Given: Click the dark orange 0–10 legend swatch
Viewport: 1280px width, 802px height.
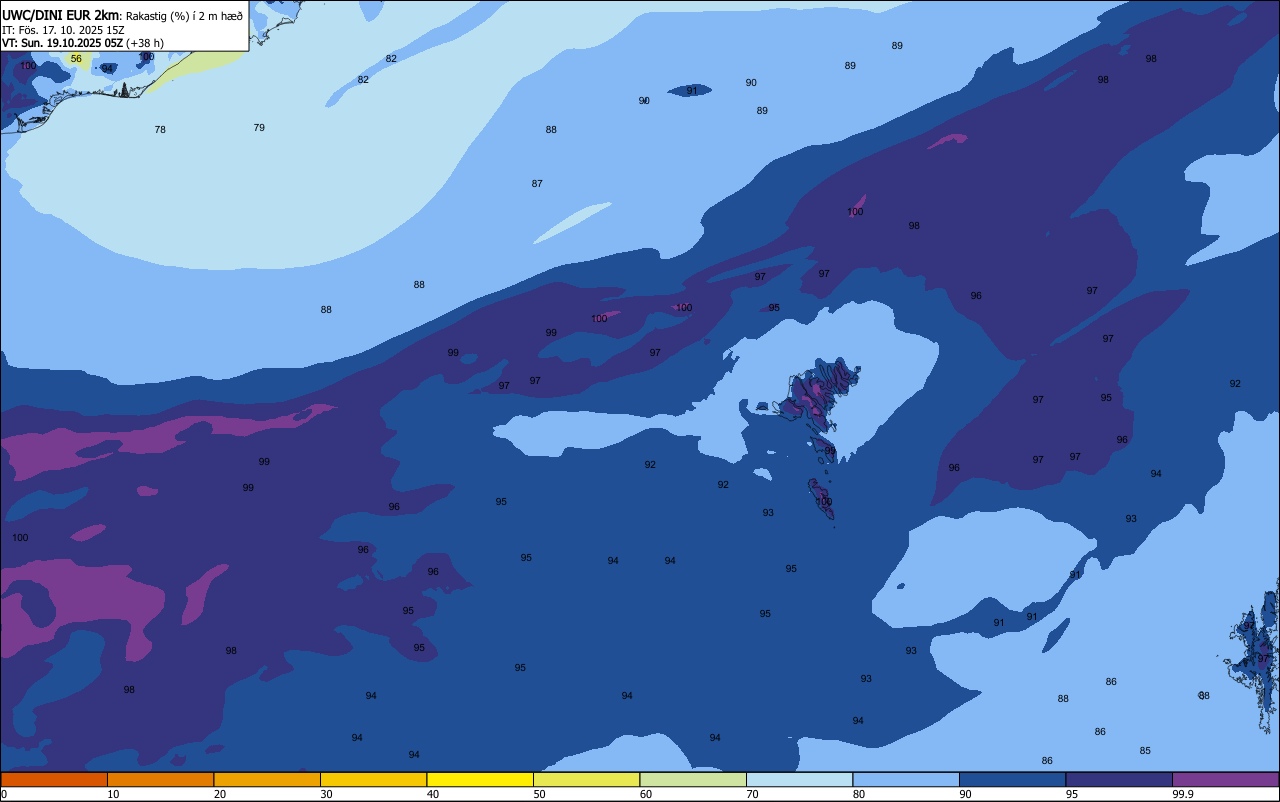Looking at the screenshot, I should click(x=54, y=779).
